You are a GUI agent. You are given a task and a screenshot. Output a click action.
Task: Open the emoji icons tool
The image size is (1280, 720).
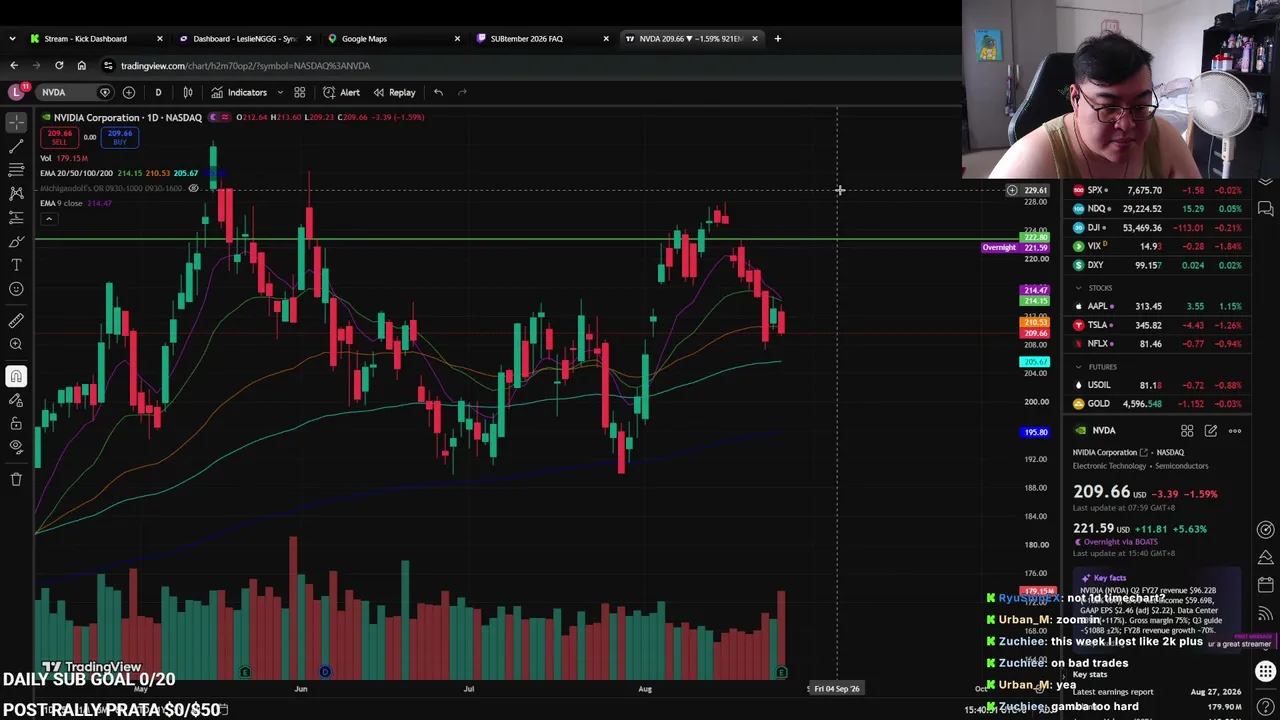(x=16, y=289)
